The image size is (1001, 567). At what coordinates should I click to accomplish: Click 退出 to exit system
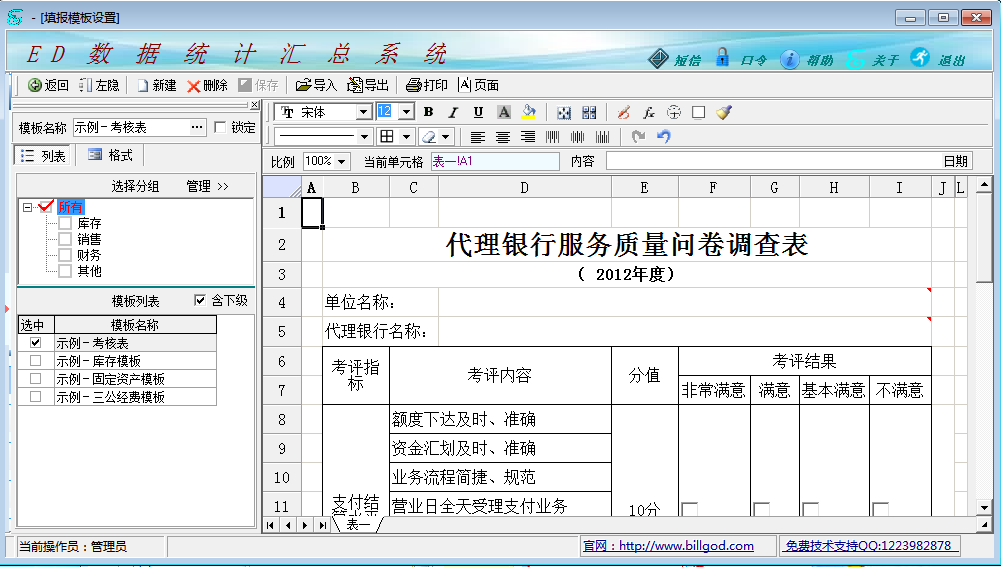938,59
